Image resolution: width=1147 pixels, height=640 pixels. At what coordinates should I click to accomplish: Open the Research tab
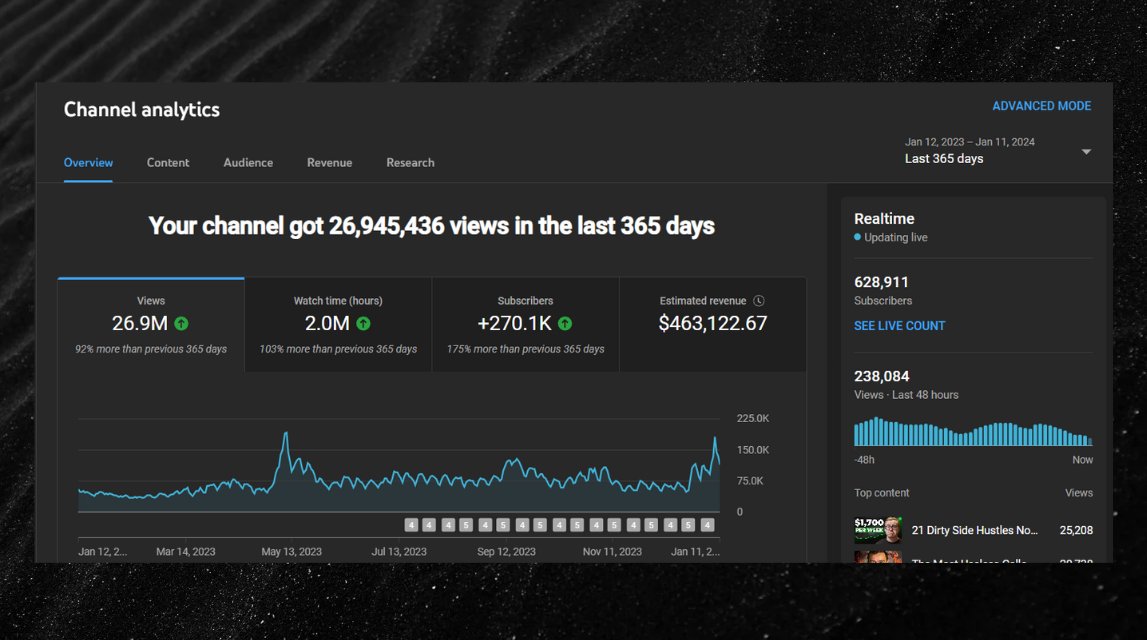click(x=410, y=162)
